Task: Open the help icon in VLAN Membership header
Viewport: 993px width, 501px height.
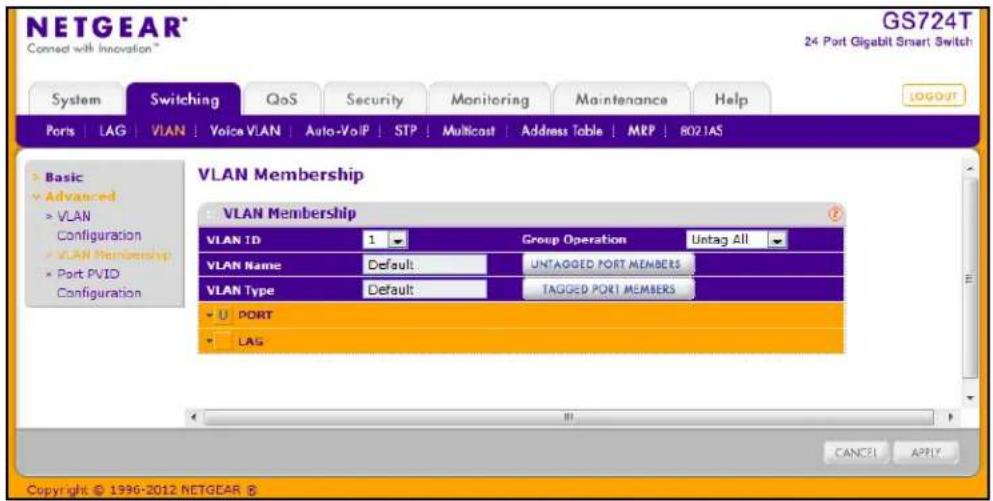Action: coord(835,215)
